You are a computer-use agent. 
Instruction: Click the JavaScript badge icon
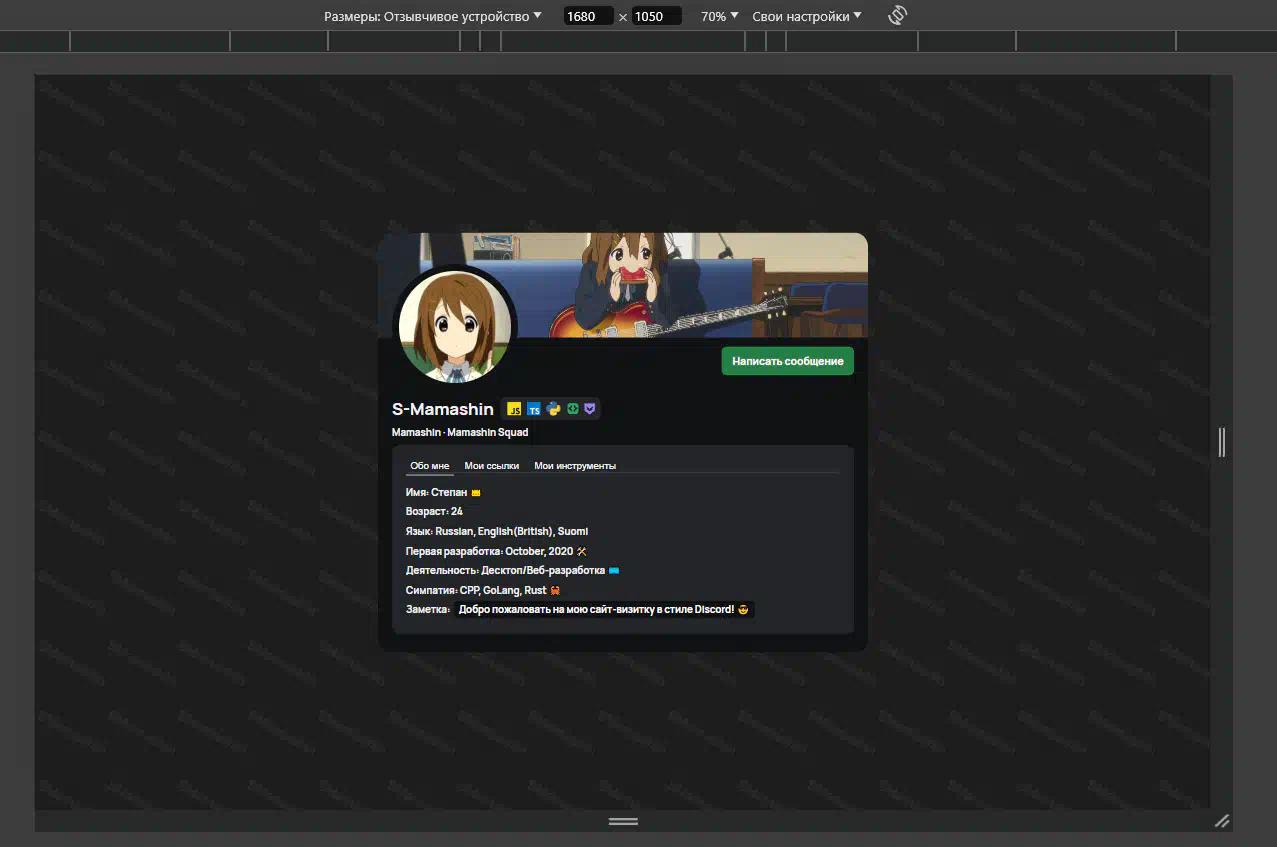coord(514,409)
